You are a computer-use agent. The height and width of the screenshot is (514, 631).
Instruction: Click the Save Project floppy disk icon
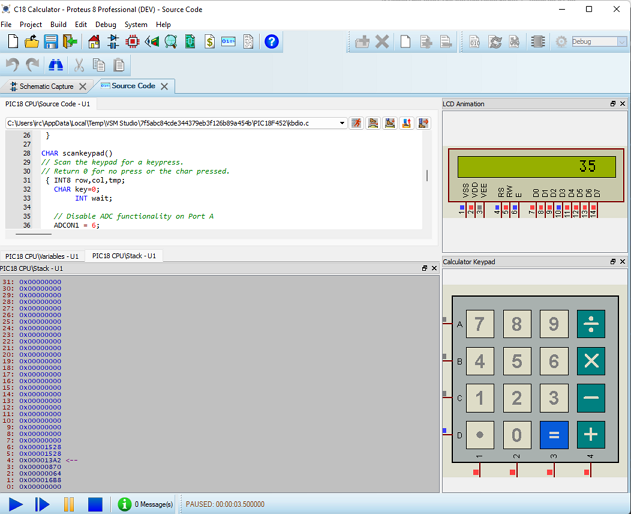coord(51,42)
